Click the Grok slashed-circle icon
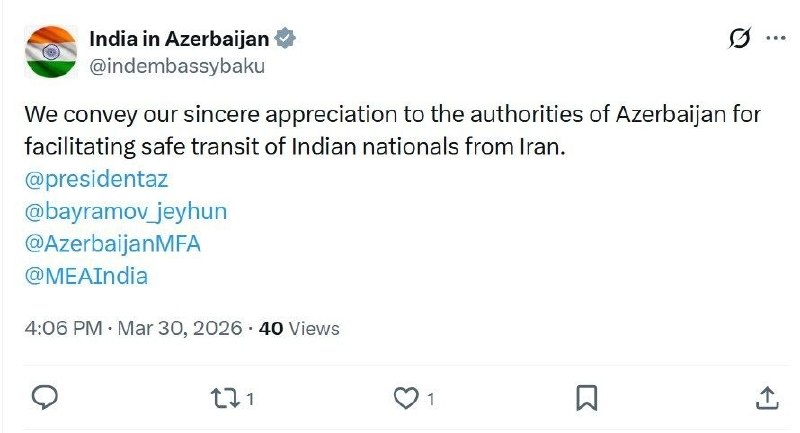Image resolution: width=800 pixels, height=433 pixels. 739,39
